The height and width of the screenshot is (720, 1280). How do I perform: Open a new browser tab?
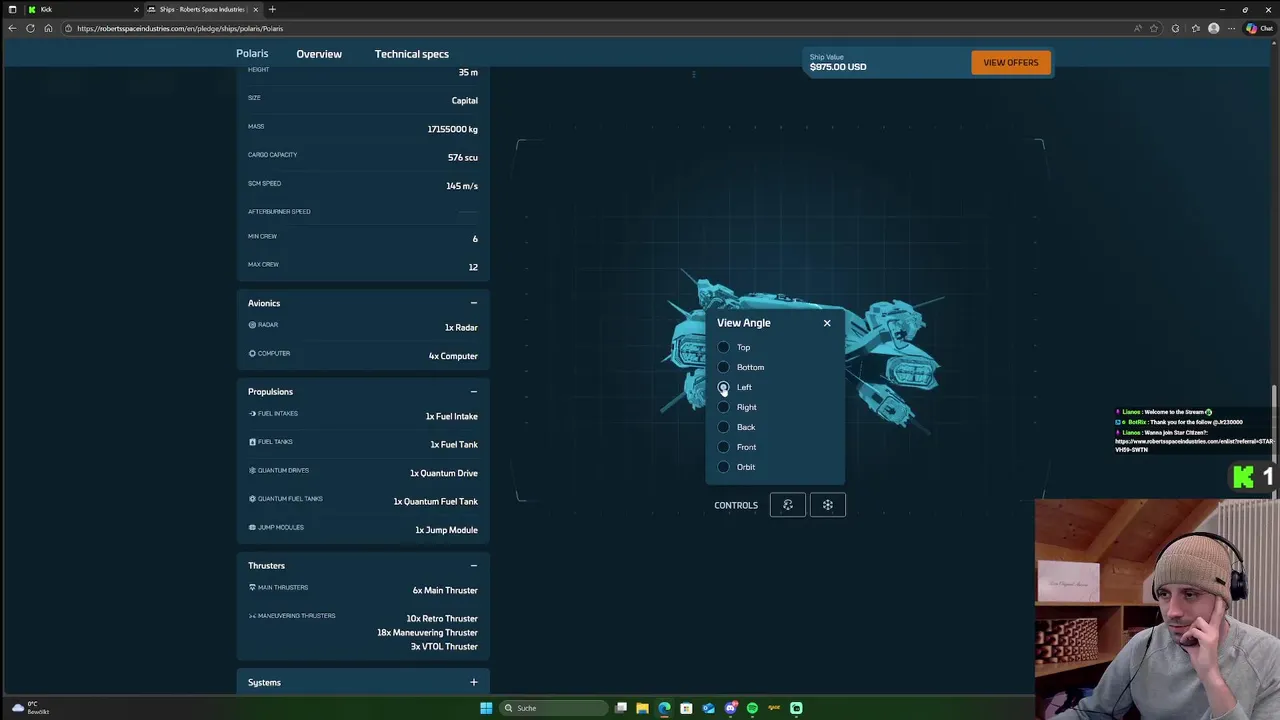(x=272, y=9)
